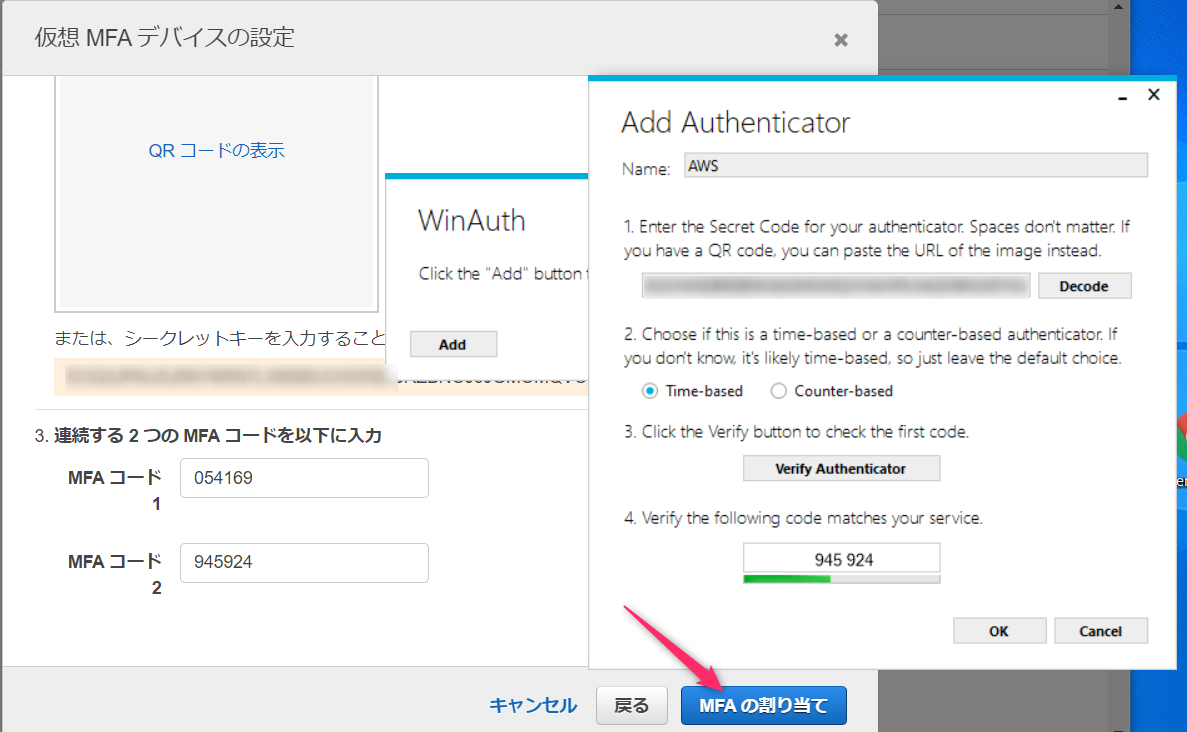Click the MFA コード 2 input field
The image size is (1187, 732).
click(304, 562)
